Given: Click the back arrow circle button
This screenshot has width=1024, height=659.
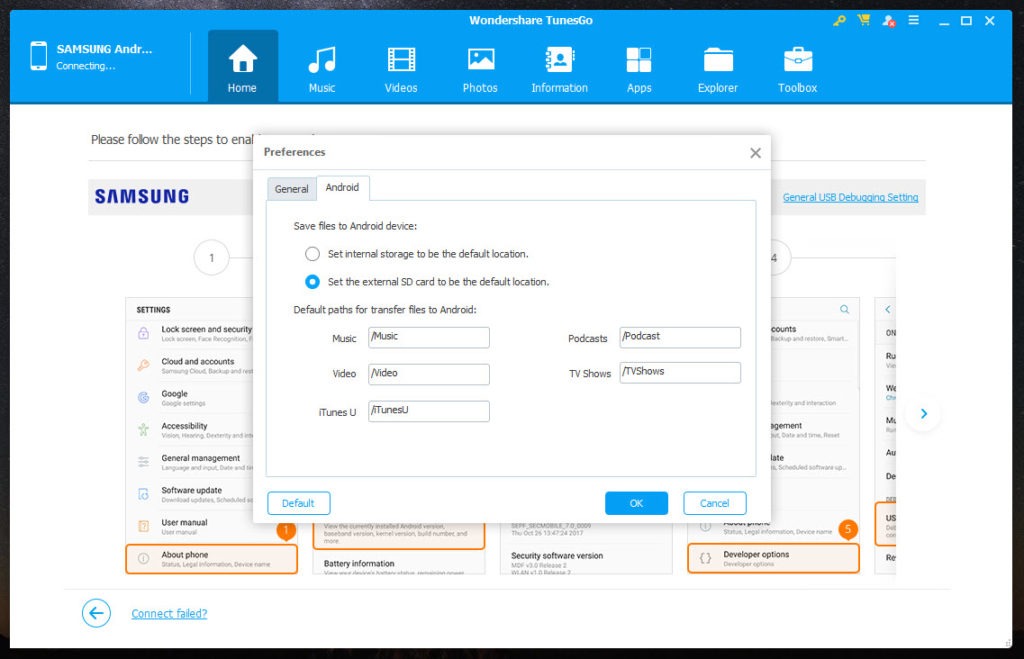Looking at the screenshot, I should click(96, 613).
